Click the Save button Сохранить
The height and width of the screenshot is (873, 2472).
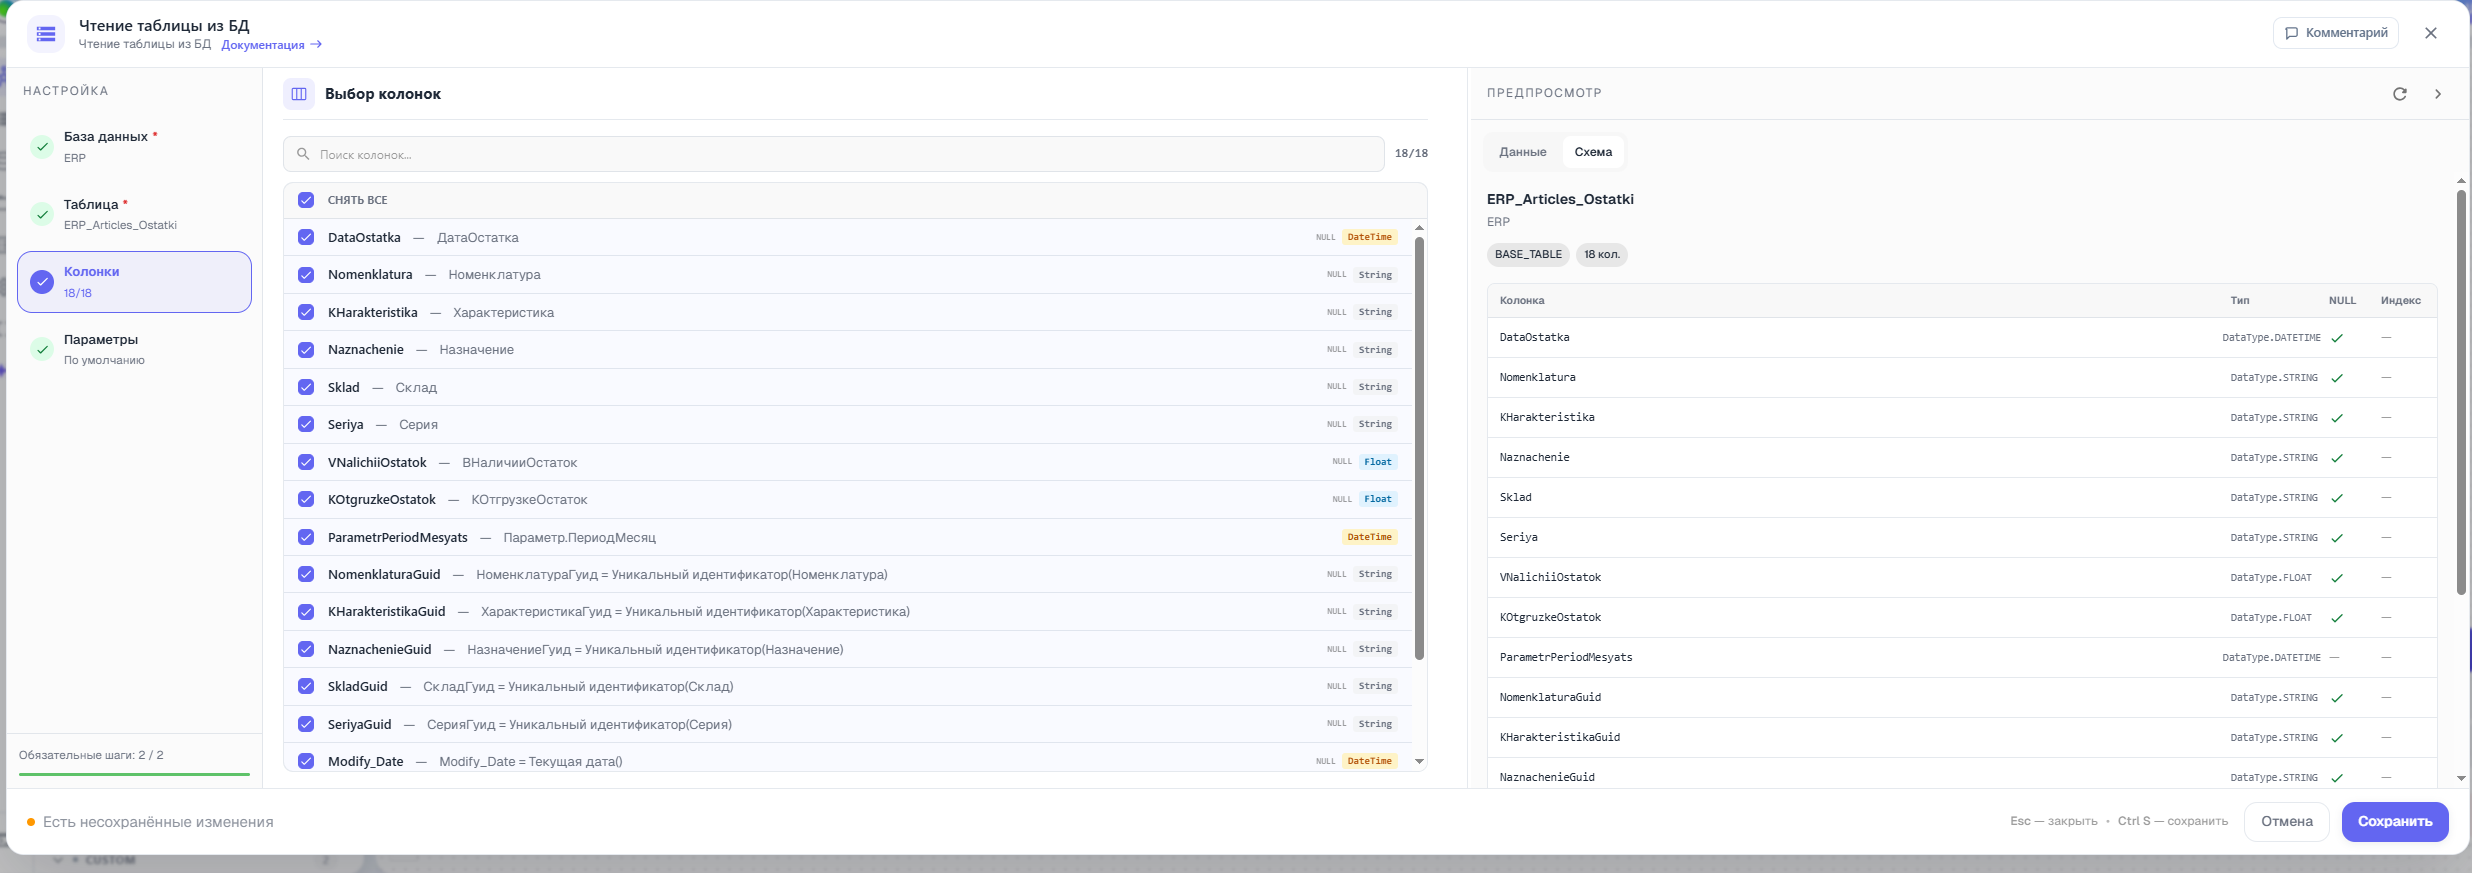point(2395,822)
